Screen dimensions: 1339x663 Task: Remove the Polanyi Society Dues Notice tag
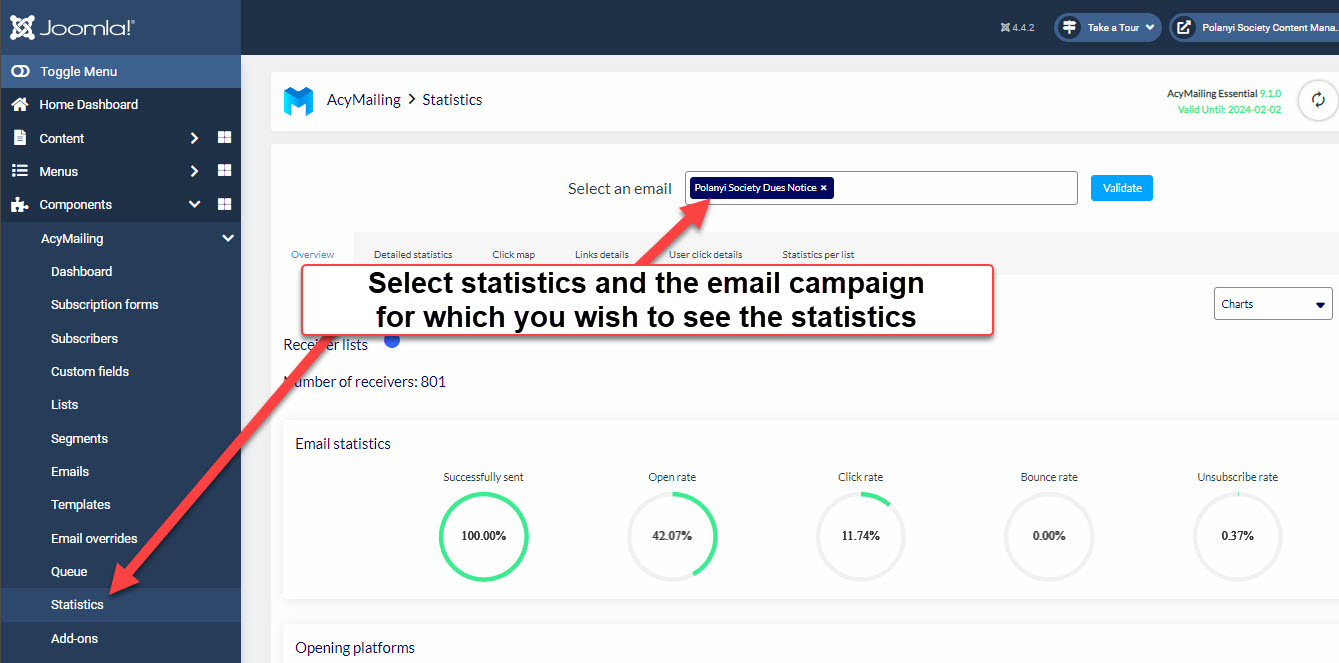[824, 188]
